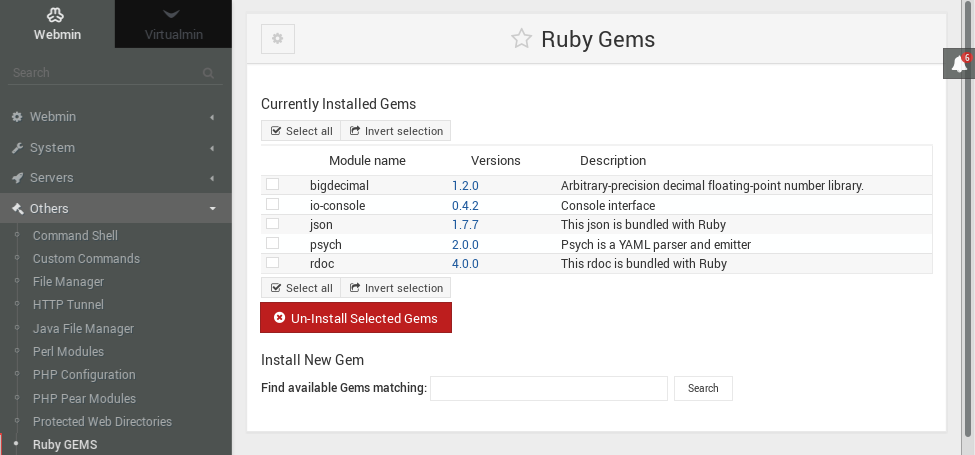Screen dimensions: 975x455
Task: Click the search magnifier icon in sidebar
Action: click(209, 73)
